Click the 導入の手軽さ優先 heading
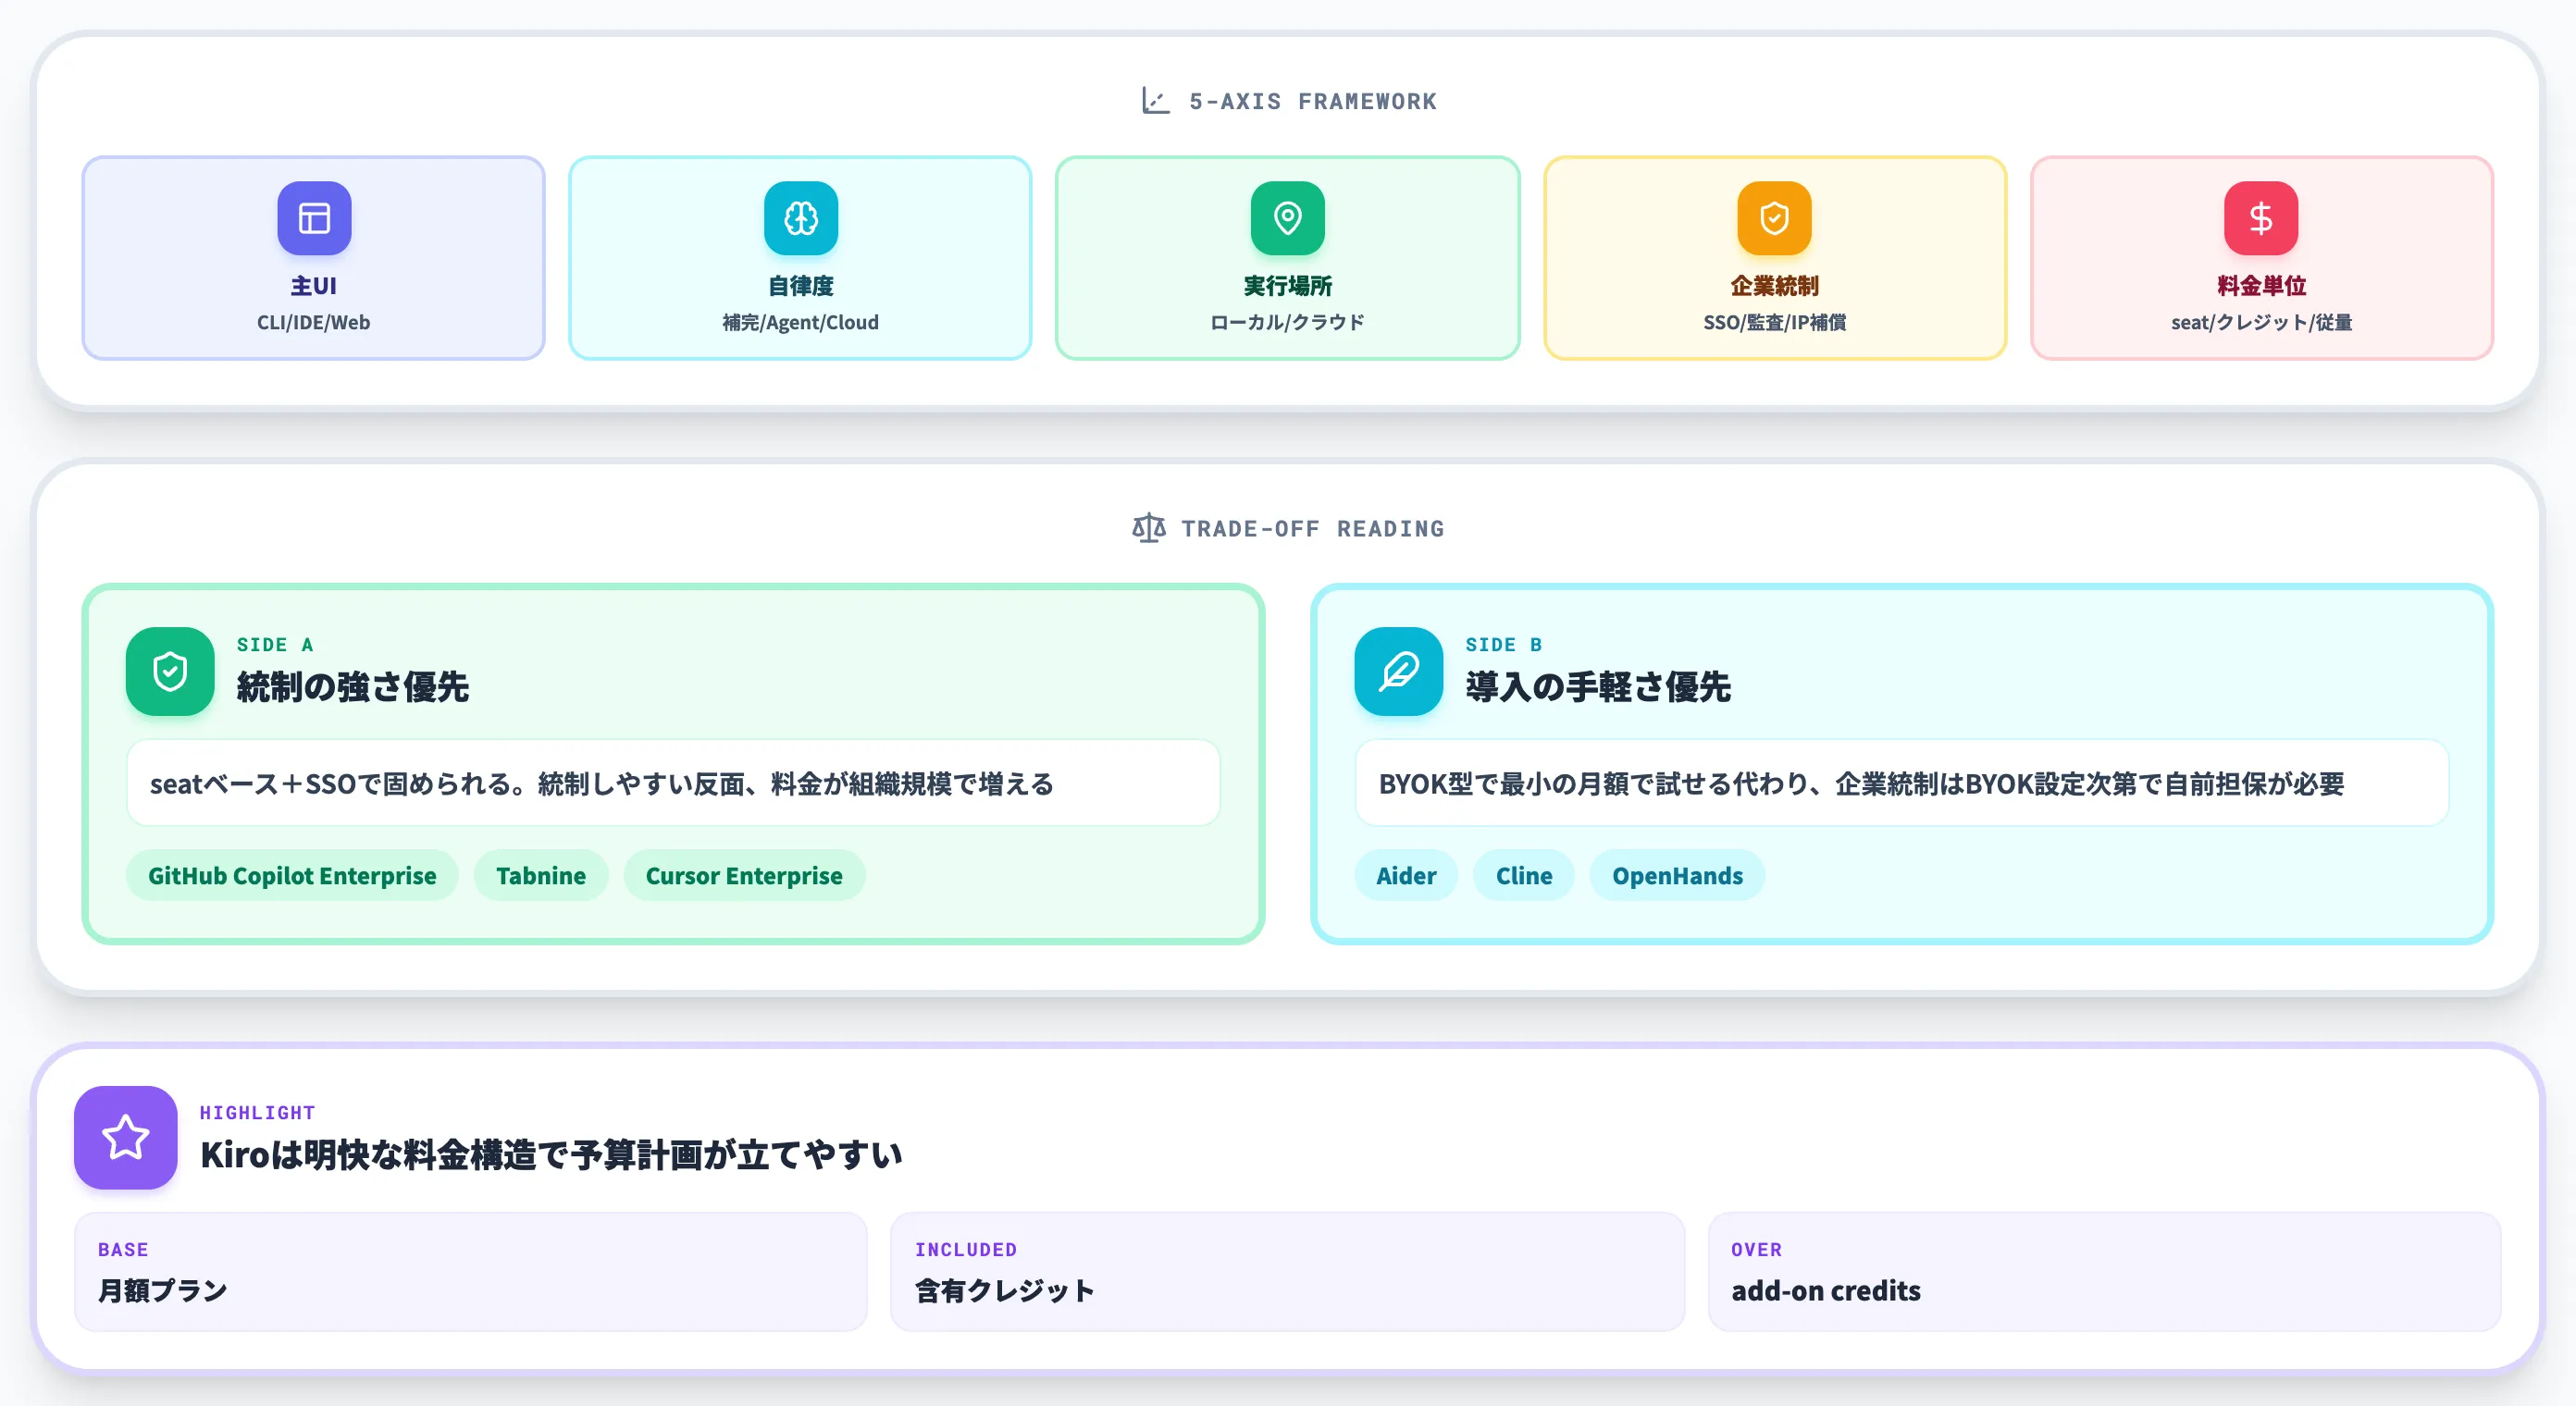The height and width of the screenshot is (1406, 2576). 1598,687
